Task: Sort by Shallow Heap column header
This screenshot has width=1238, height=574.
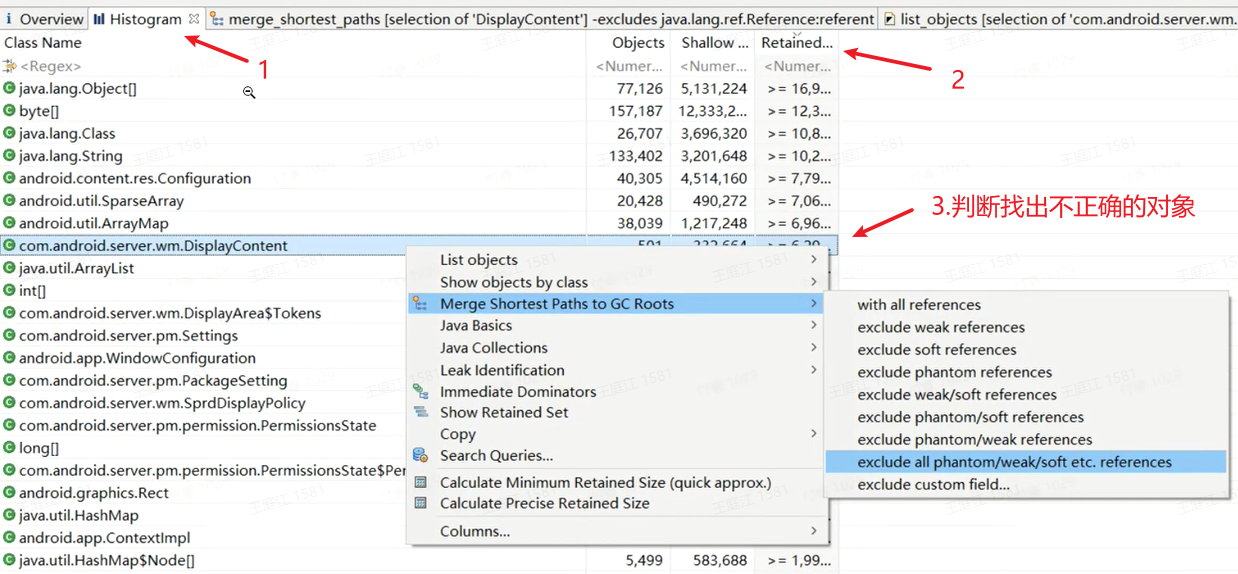Action: pos(713,43)
